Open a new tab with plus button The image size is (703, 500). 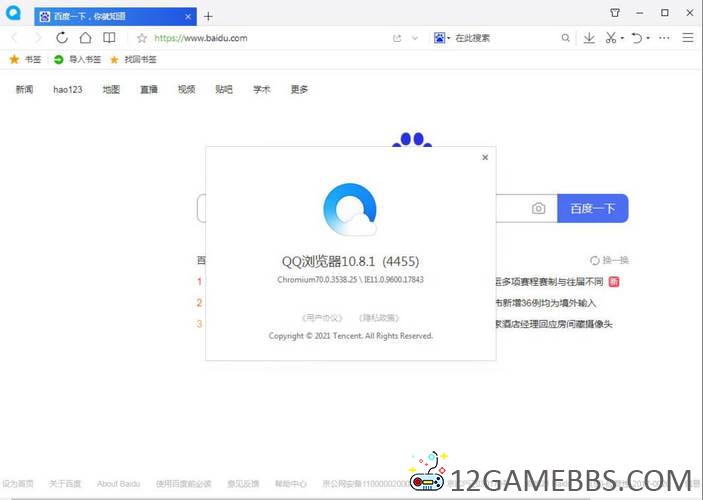tap(208, 17)
